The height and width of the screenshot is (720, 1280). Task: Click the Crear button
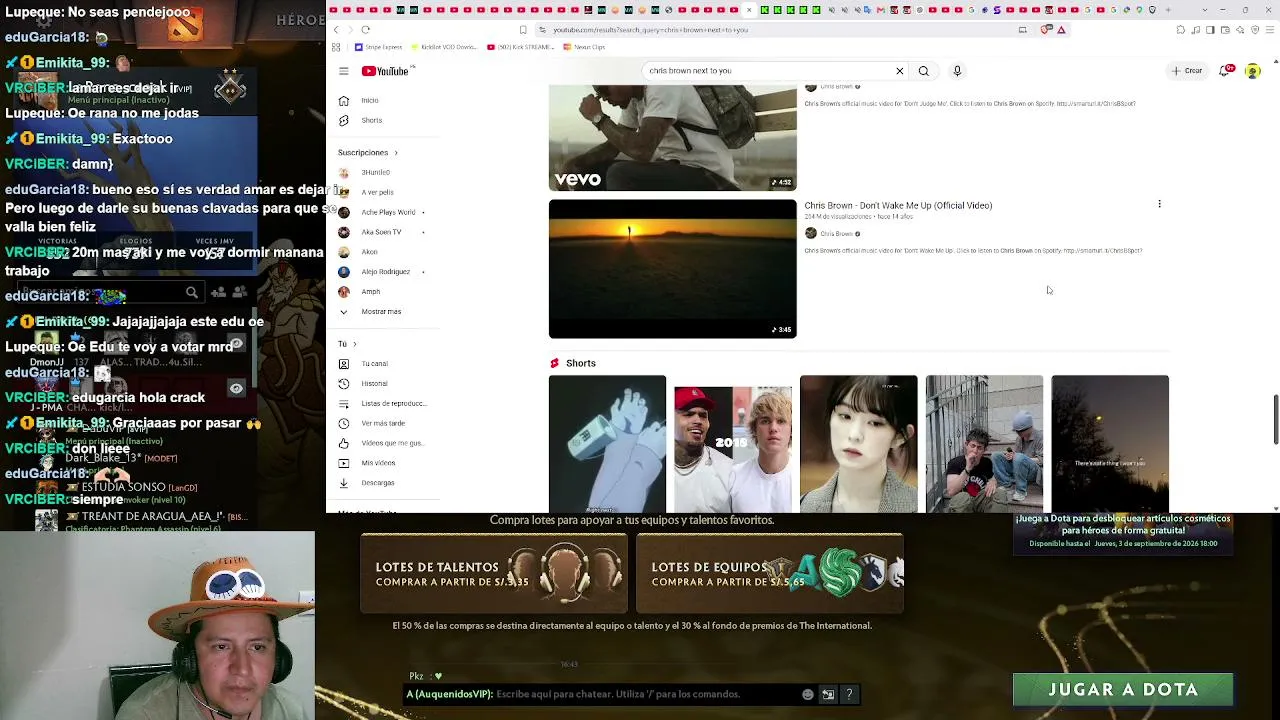pos(1187,71)
